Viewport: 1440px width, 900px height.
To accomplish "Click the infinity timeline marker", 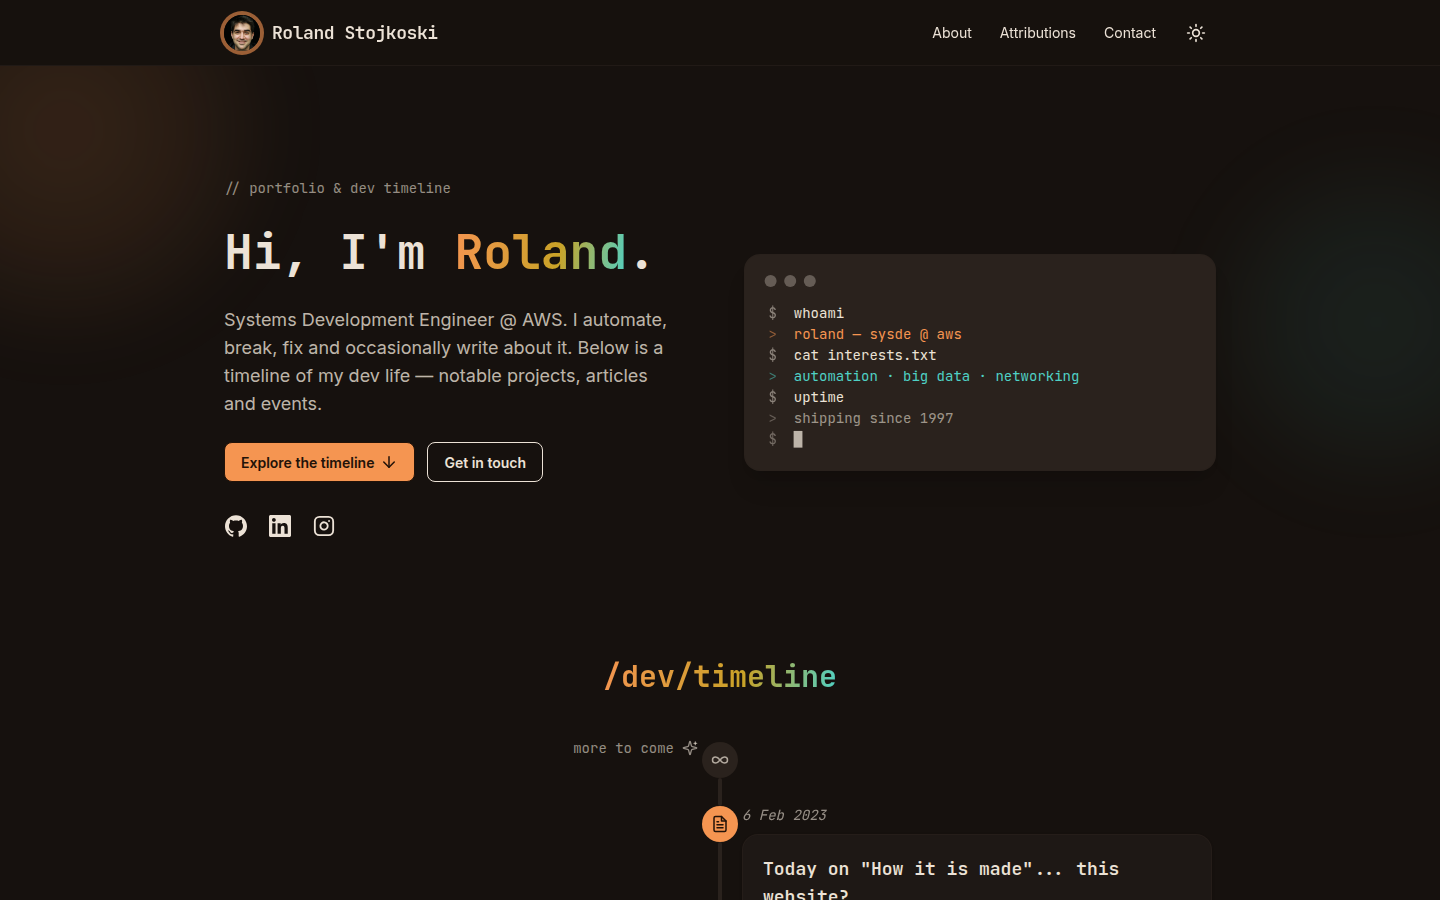I will coord(720,760).
